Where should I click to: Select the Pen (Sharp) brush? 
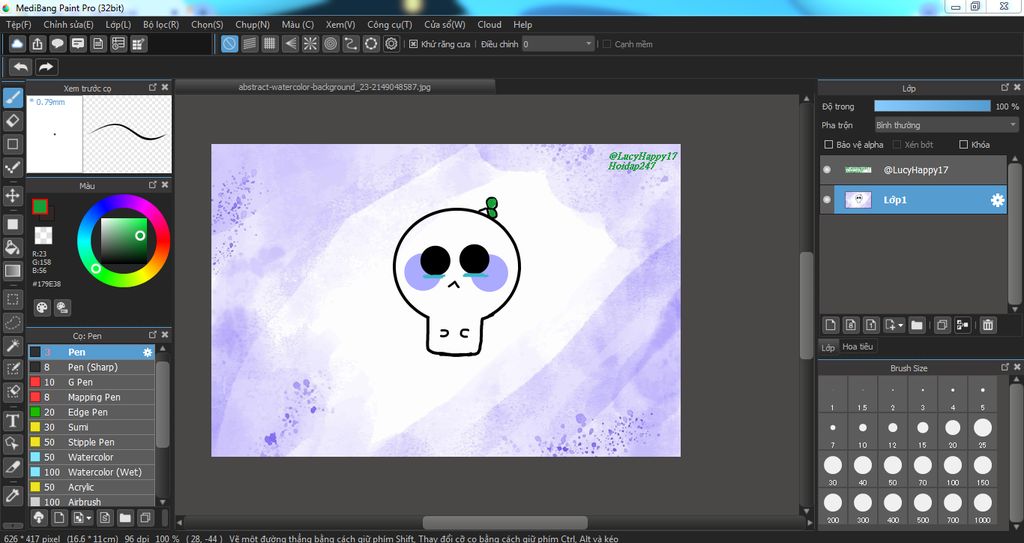click(x=91, y=367)
